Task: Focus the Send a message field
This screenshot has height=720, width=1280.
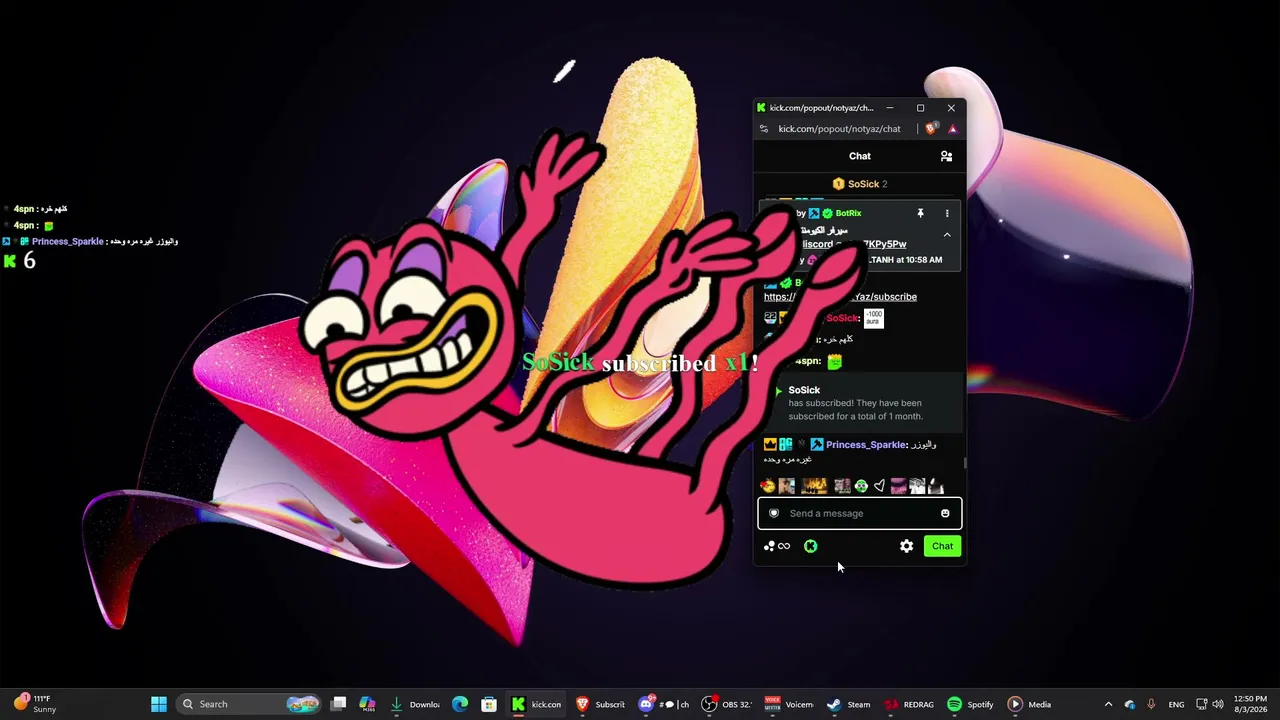Action: point(860,513)
